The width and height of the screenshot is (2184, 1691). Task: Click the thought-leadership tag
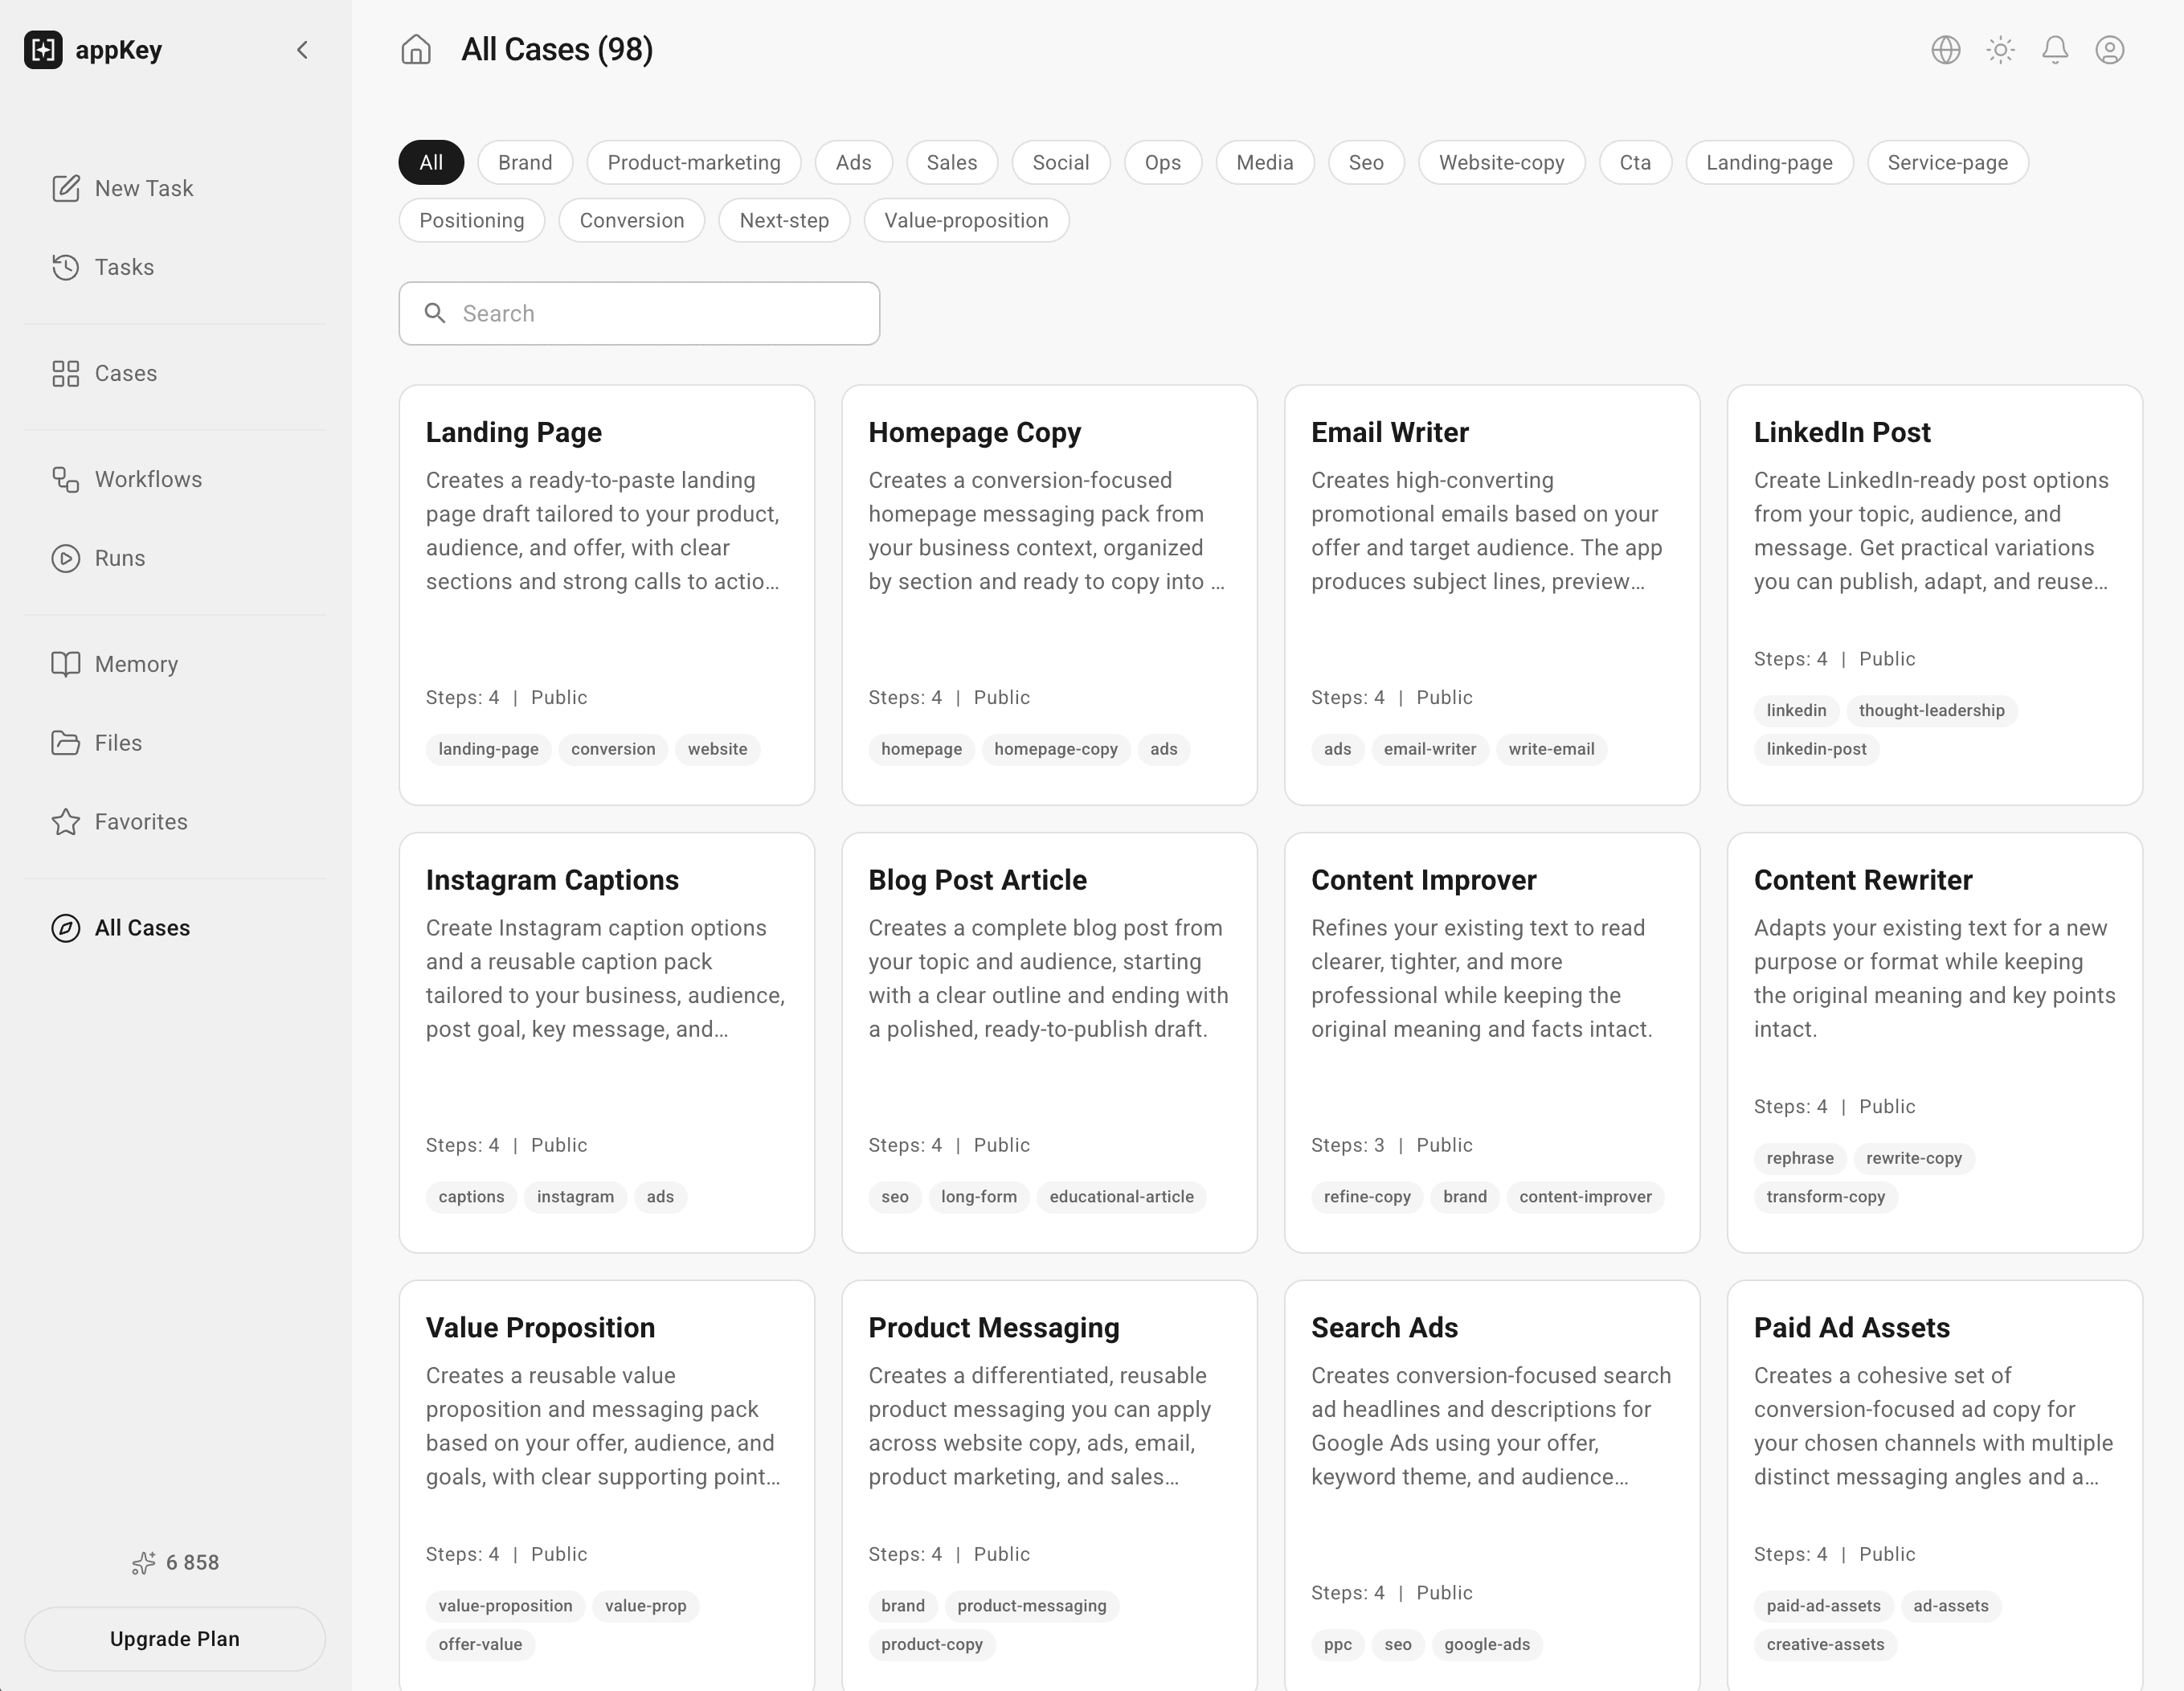point(1931,710)
